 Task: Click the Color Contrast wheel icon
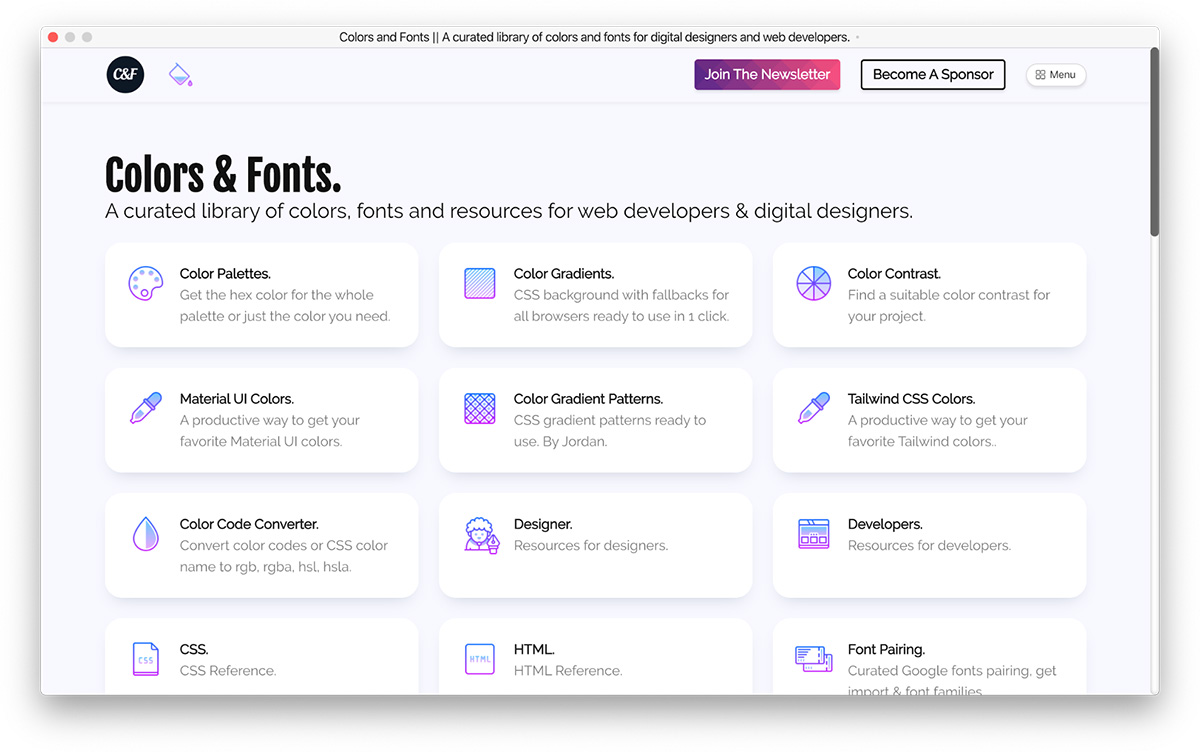point(813,283)
